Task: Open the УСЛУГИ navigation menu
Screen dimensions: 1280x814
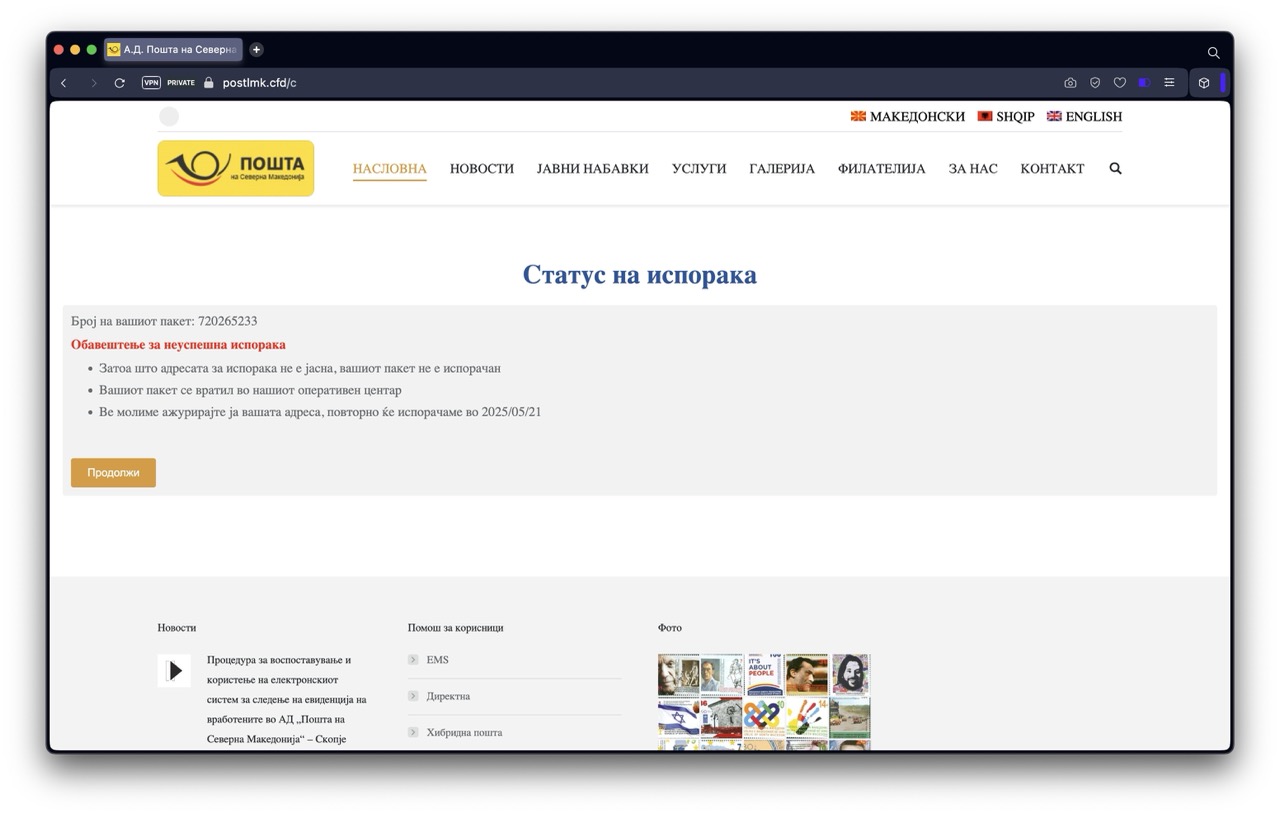Action: point(698,168)
